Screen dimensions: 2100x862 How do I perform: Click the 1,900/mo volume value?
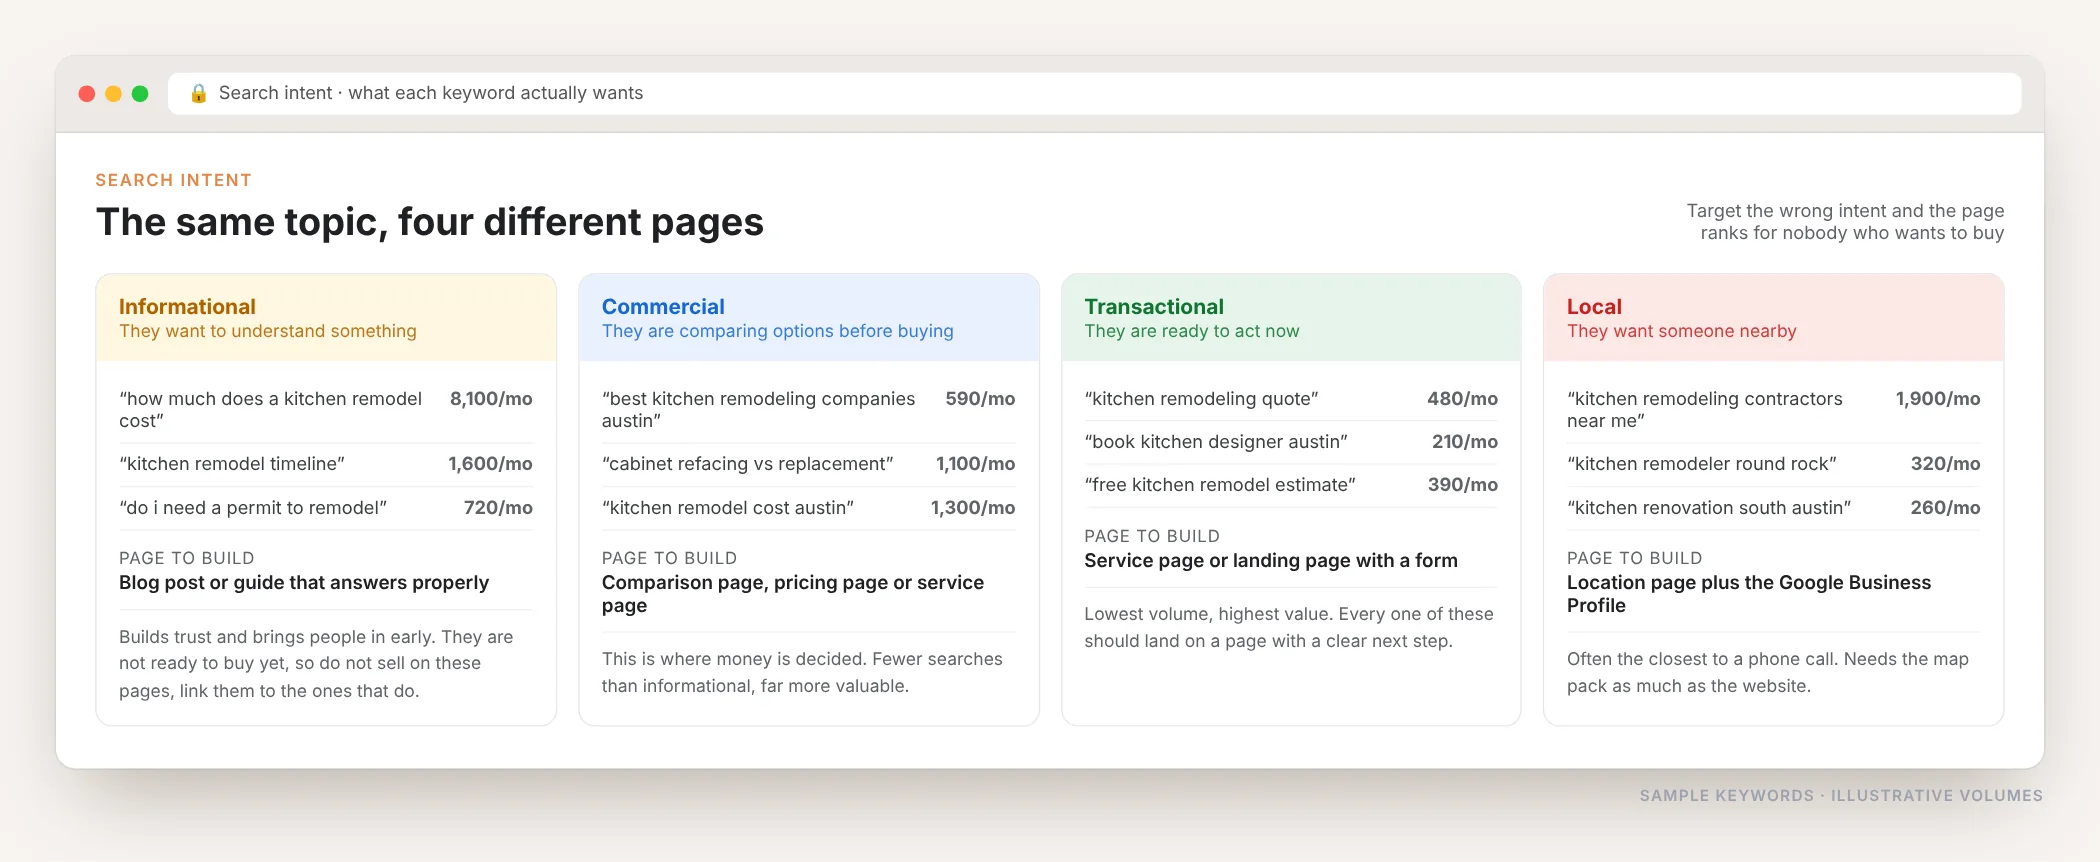point(1938,398)
